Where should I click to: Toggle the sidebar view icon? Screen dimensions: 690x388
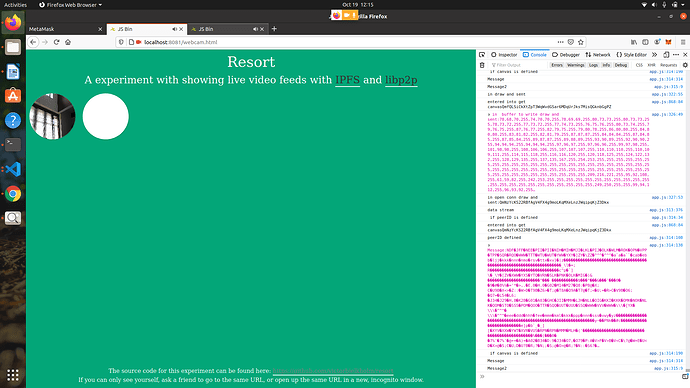tap(645, 42)
